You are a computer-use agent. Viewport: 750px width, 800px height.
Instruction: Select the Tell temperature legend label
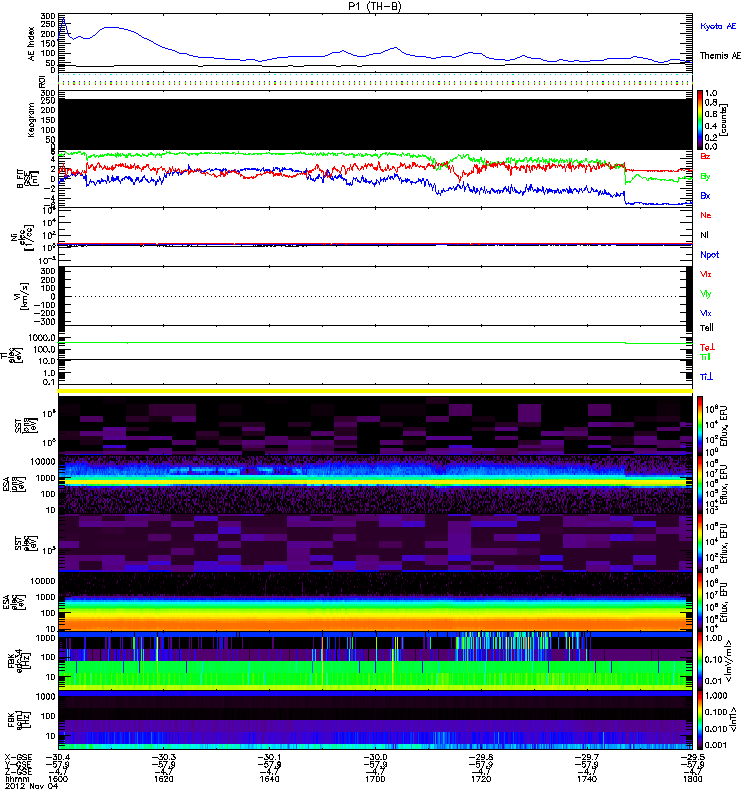pos(706,327)
